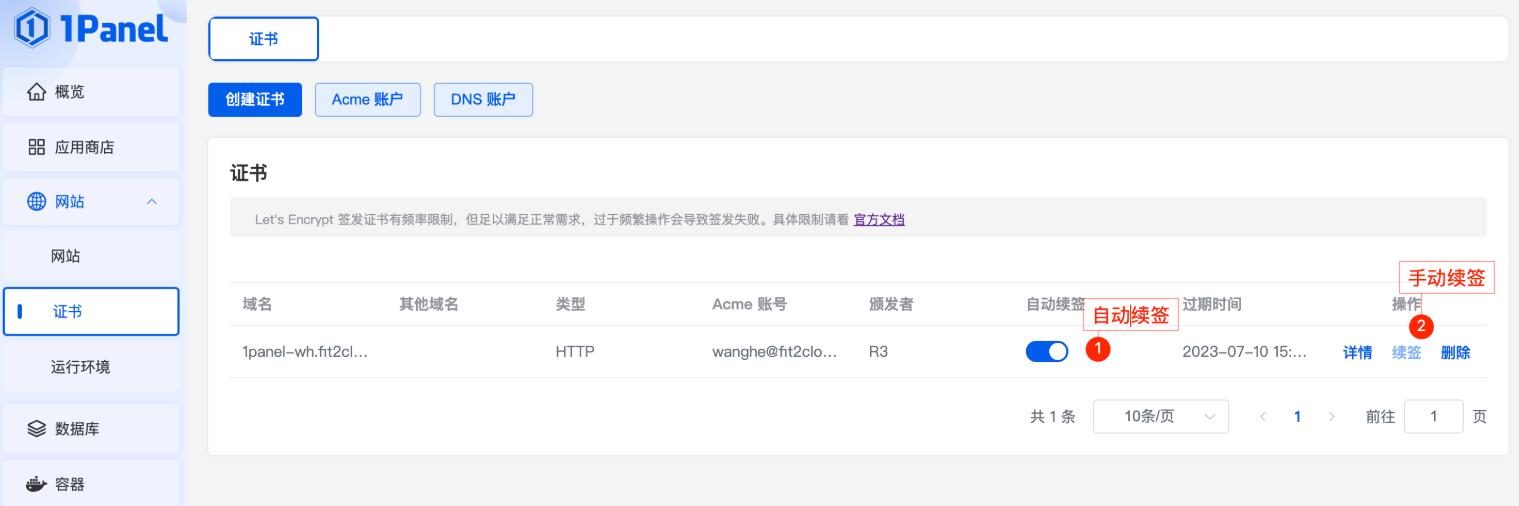Image resolution: width=1519 pixels, height=506 pixels.
Task: Open the 10条/页 page size dropdown
Action: [1160, 417]
